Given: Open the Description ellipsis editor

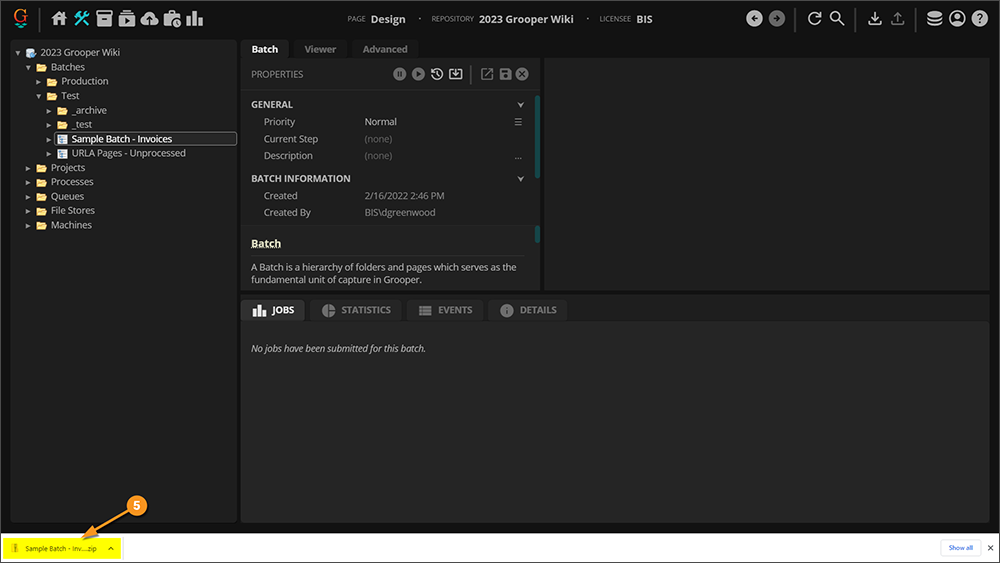Looking at the screenshot, I should coord(518,157).
